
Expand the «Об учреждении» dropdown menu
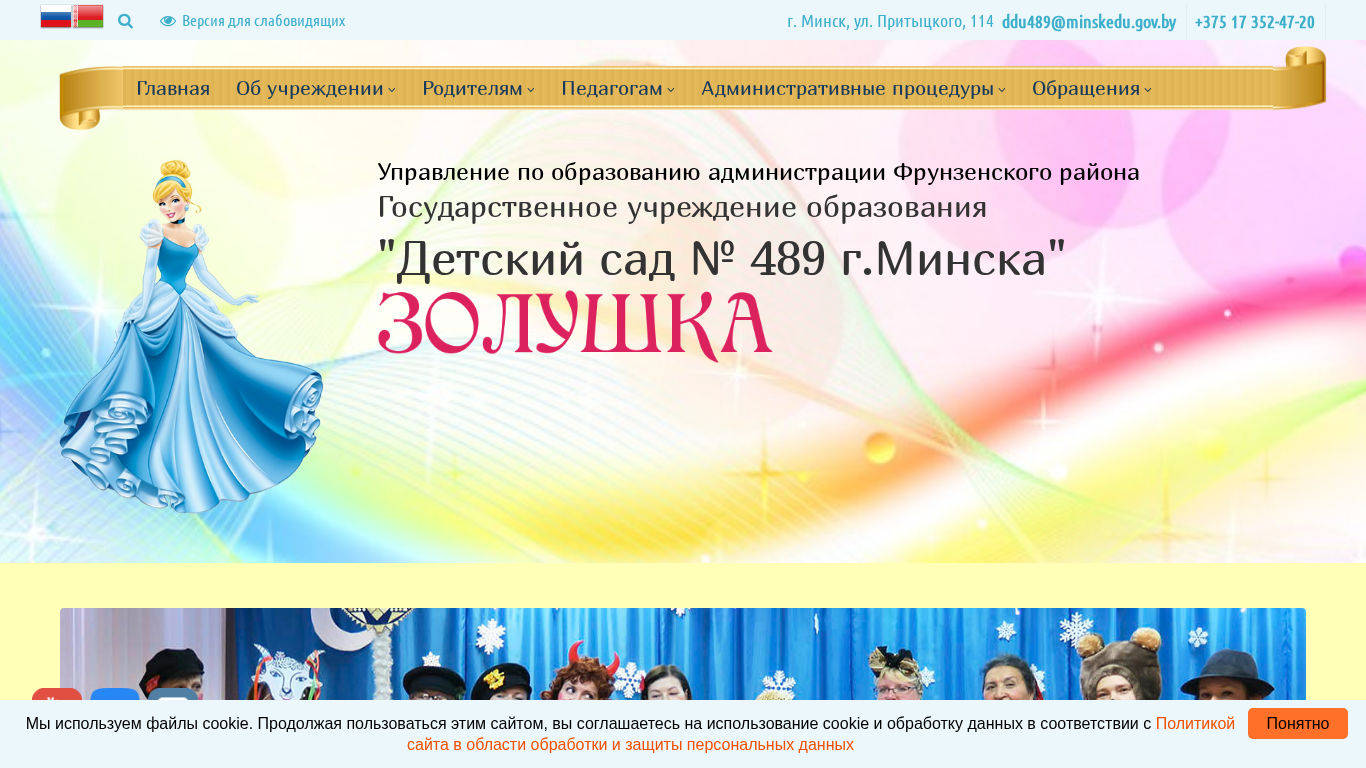[x=316, y=88]
